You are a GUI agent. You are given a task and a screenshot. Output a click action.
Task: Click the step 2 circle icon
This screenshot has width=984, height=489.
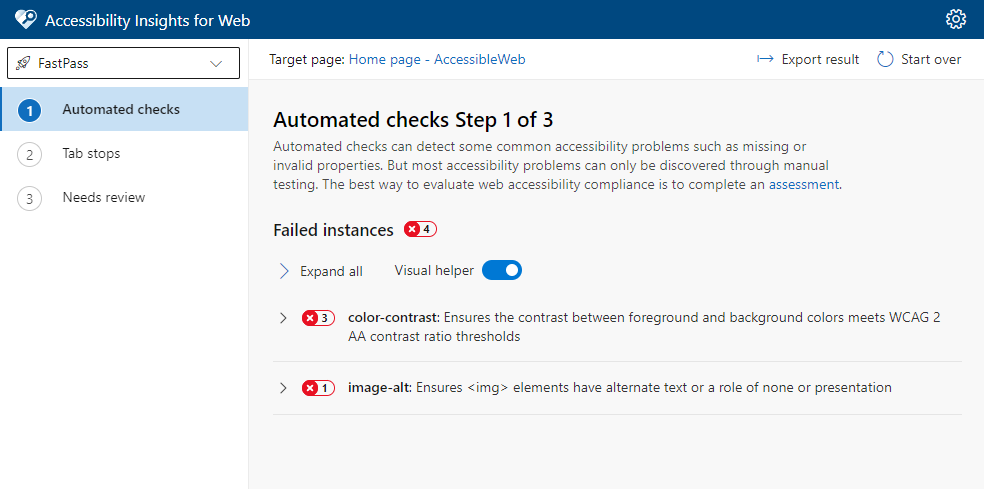click(x=29, y=154)
